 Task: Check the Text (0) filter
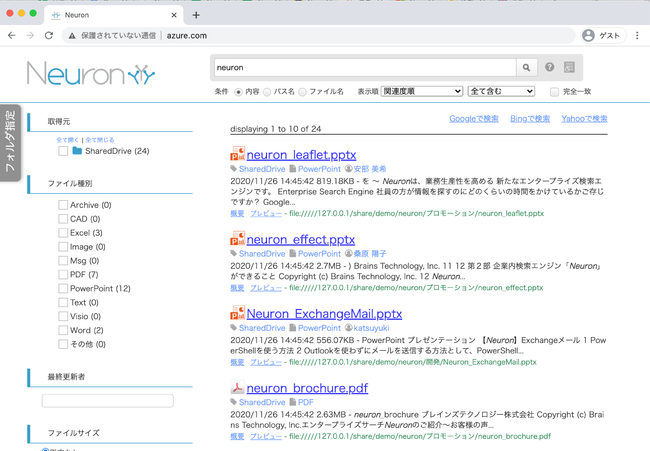(63, 302)
